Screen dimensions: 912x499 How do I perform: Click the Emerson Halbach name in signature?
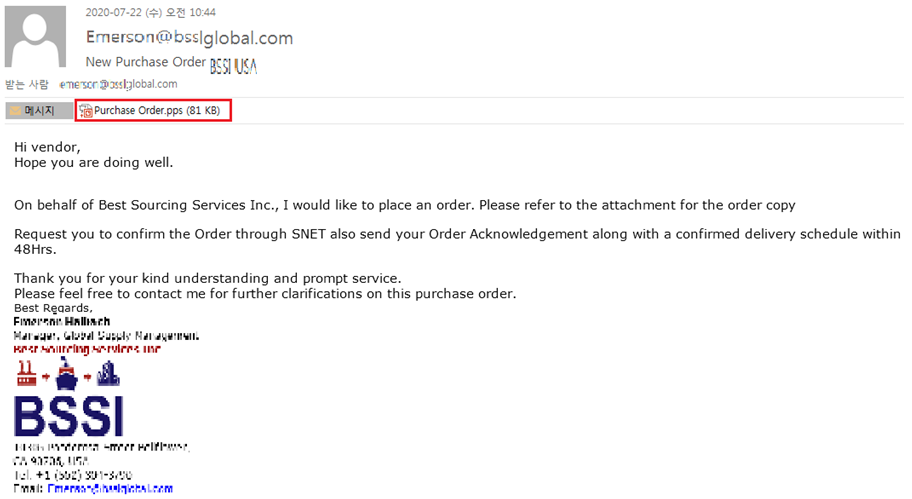pos(60,322)
